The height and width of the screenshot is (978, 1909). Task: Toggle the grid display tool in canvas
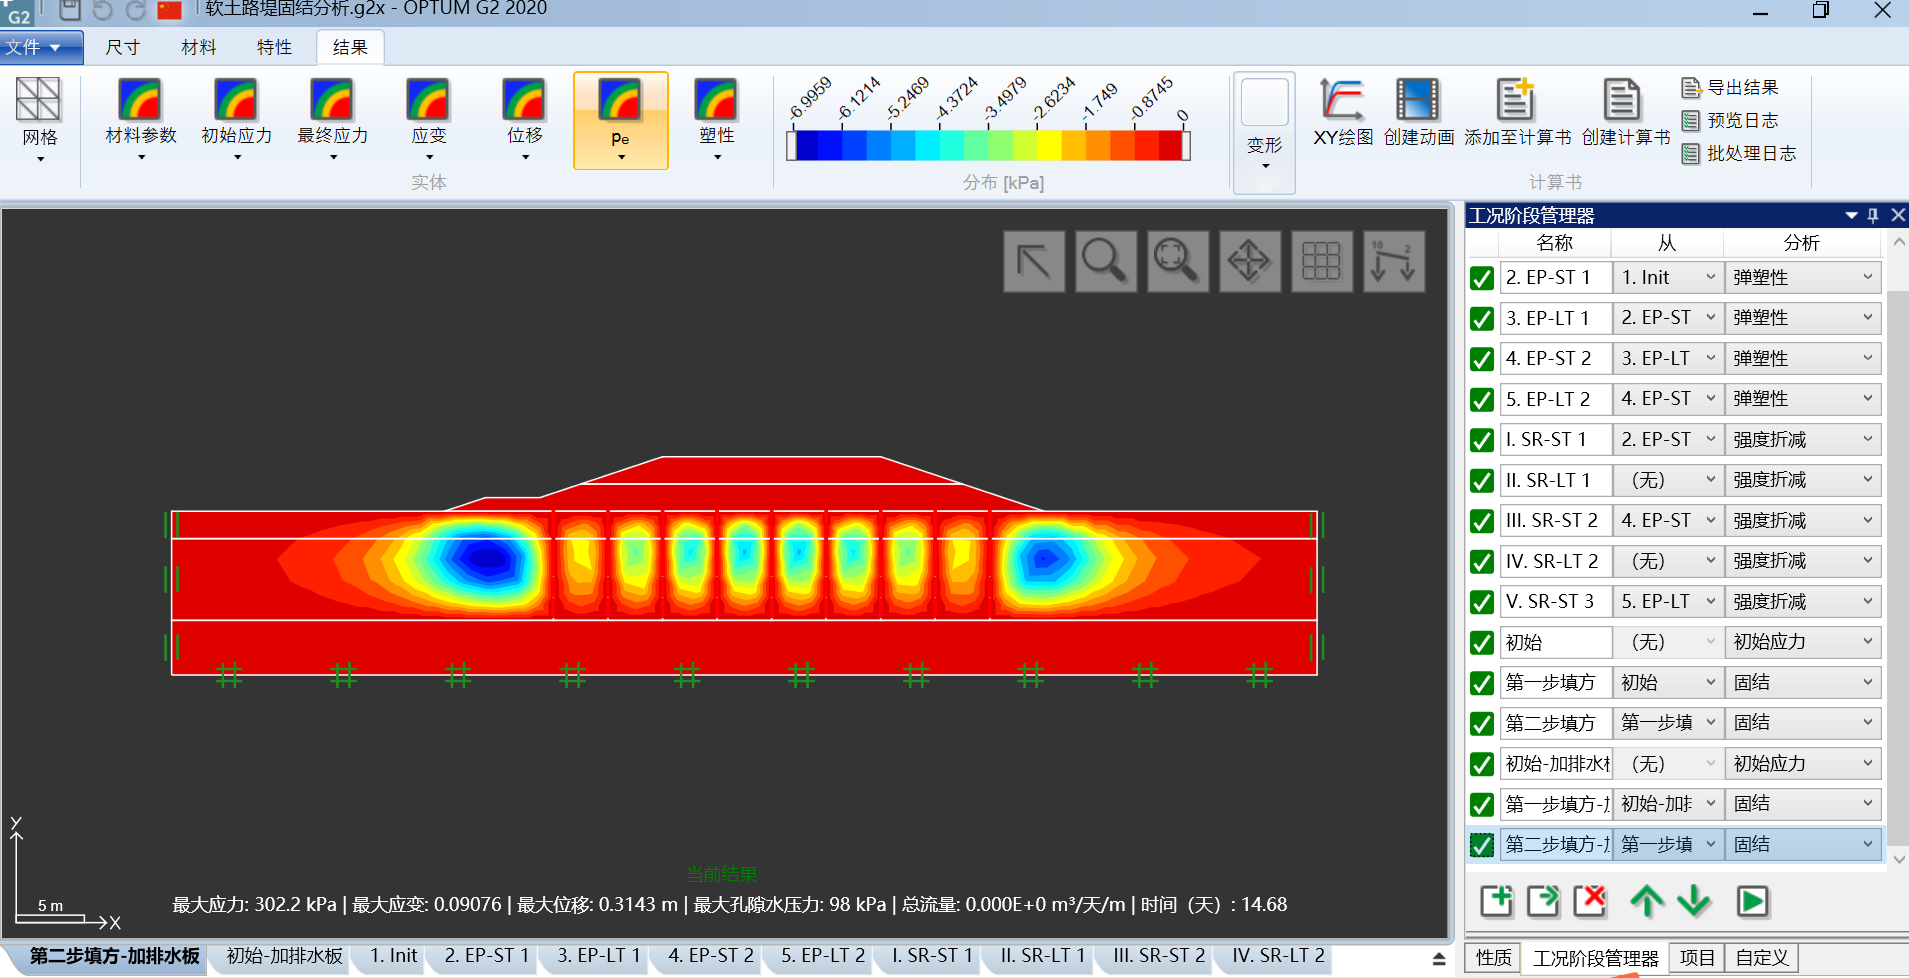point(1321,262)
